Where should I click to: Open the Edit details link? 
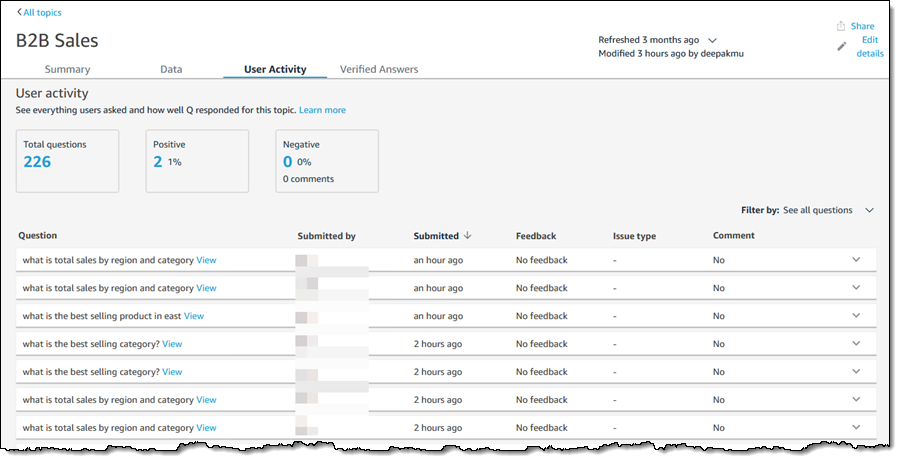[870, 47]
